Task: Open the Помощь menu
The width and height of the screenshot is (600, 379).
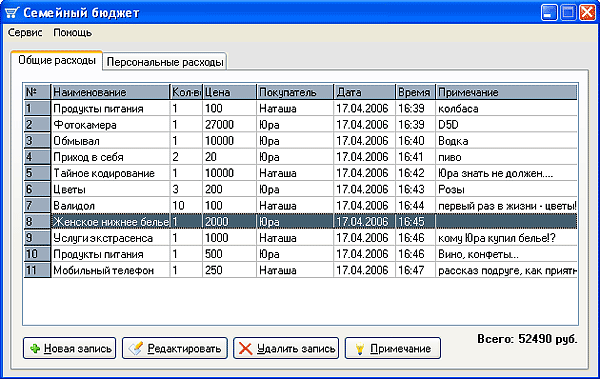Action: point(72,33)
